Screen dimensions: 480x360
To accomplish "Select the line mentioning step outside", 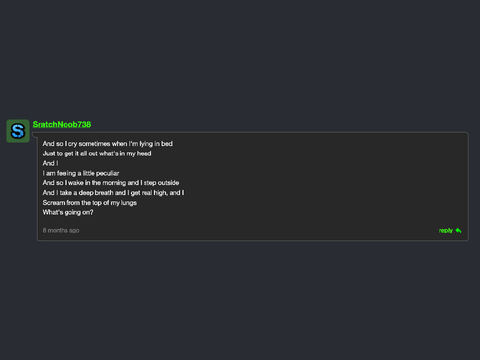I will tap(111, 183).
